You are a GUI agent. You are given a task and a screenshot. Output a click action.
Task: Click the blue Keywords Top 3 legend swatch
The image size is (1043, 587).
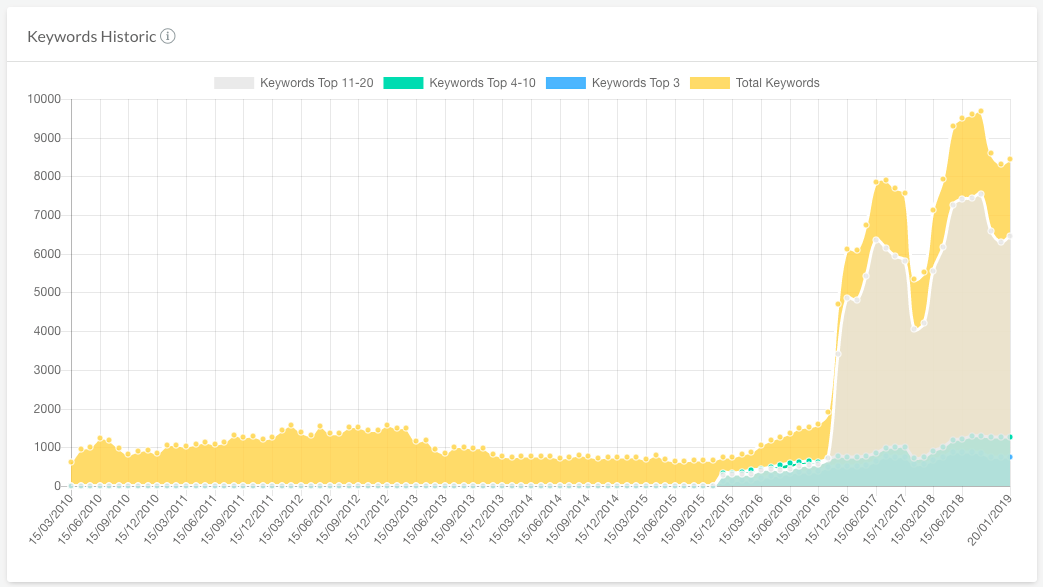tap(565, 83)
